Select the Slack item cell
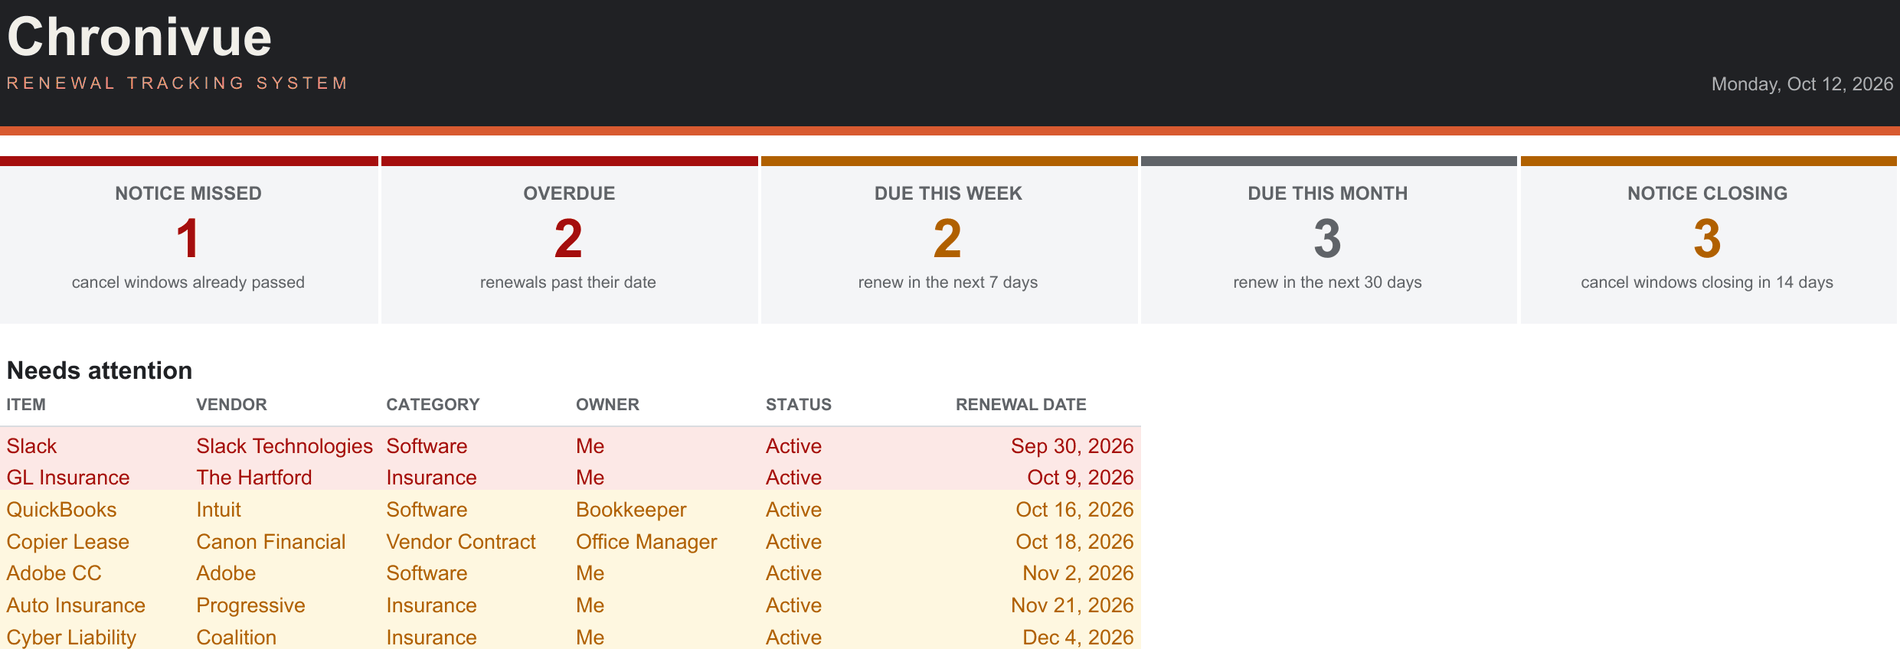The width and height of the screenshot is (1900, 649). pos(32,446)
